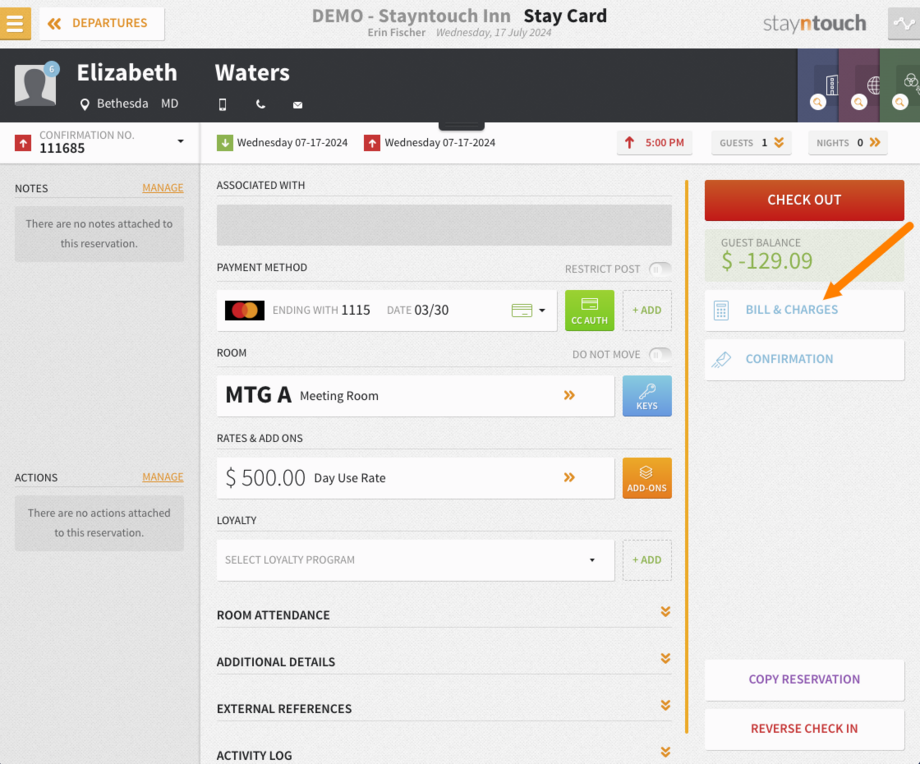Edit the last name Waters
The width and height of the screenshot is (920, 764).
(x=252, y=73)
